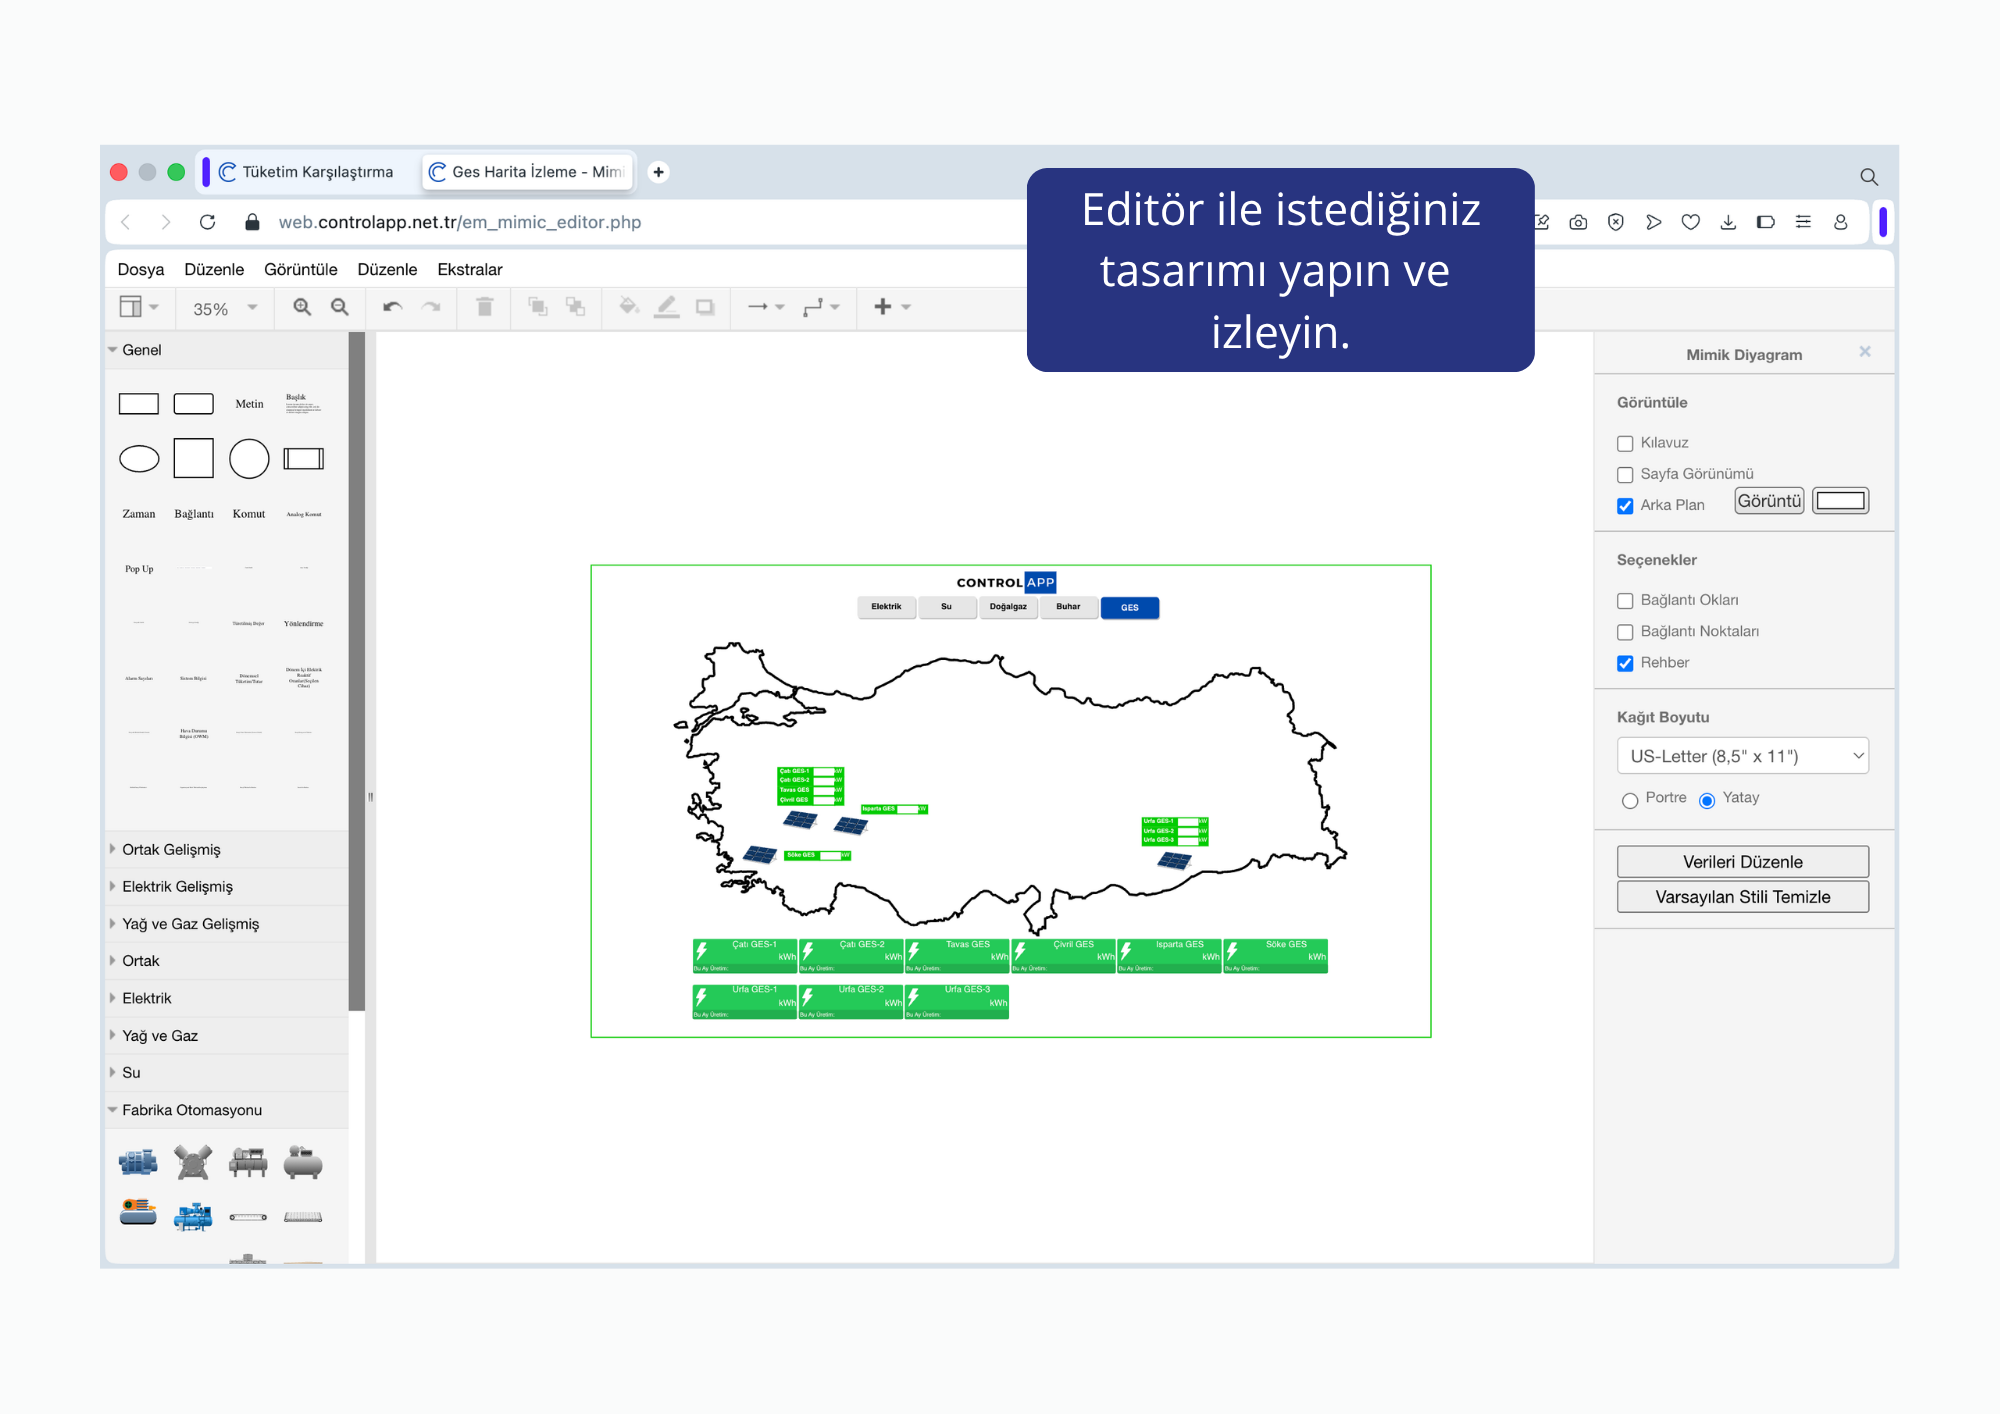Click the zoom out magnifier icon
The image size is (2000, 1414).
pyautogui.click(x=340, y=307)
